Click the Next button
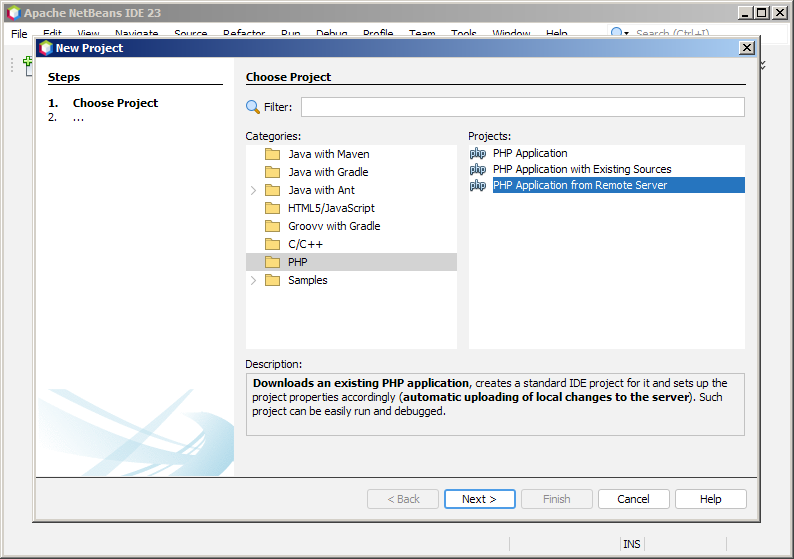Screen dimensions: 794x559 point(479,499)
